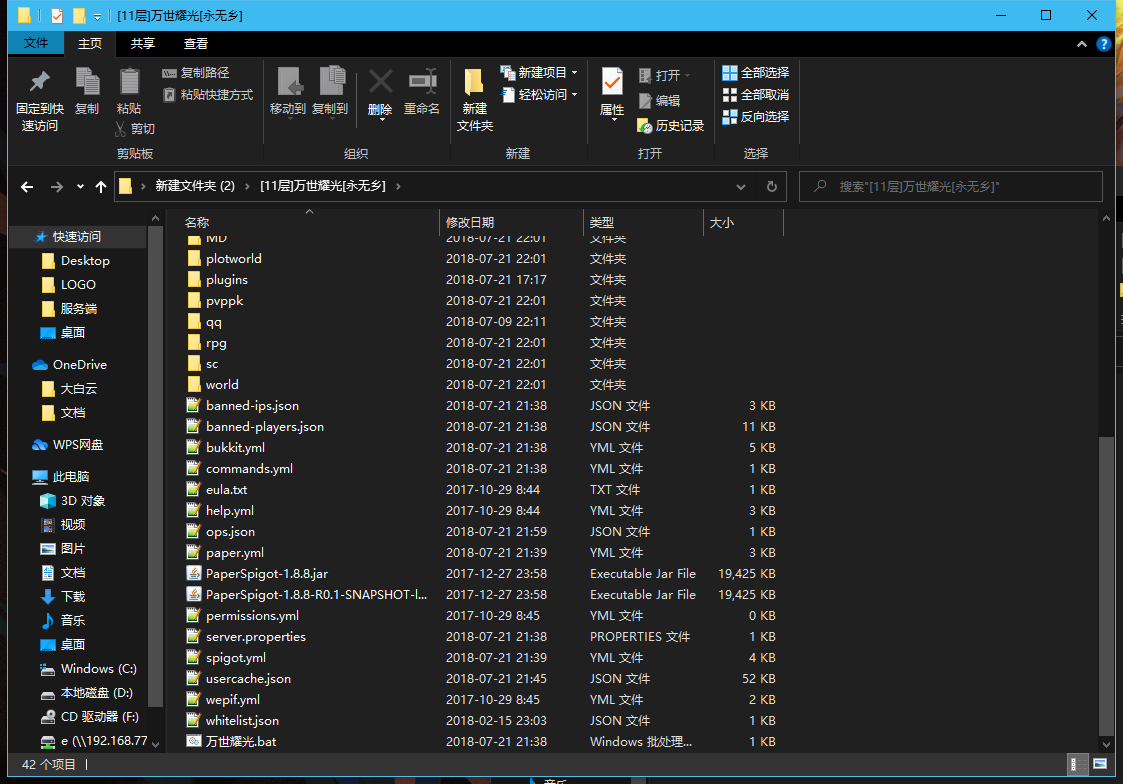
Task: Collapse the ribbon with chevron
Action: [x=1081, y=44]
